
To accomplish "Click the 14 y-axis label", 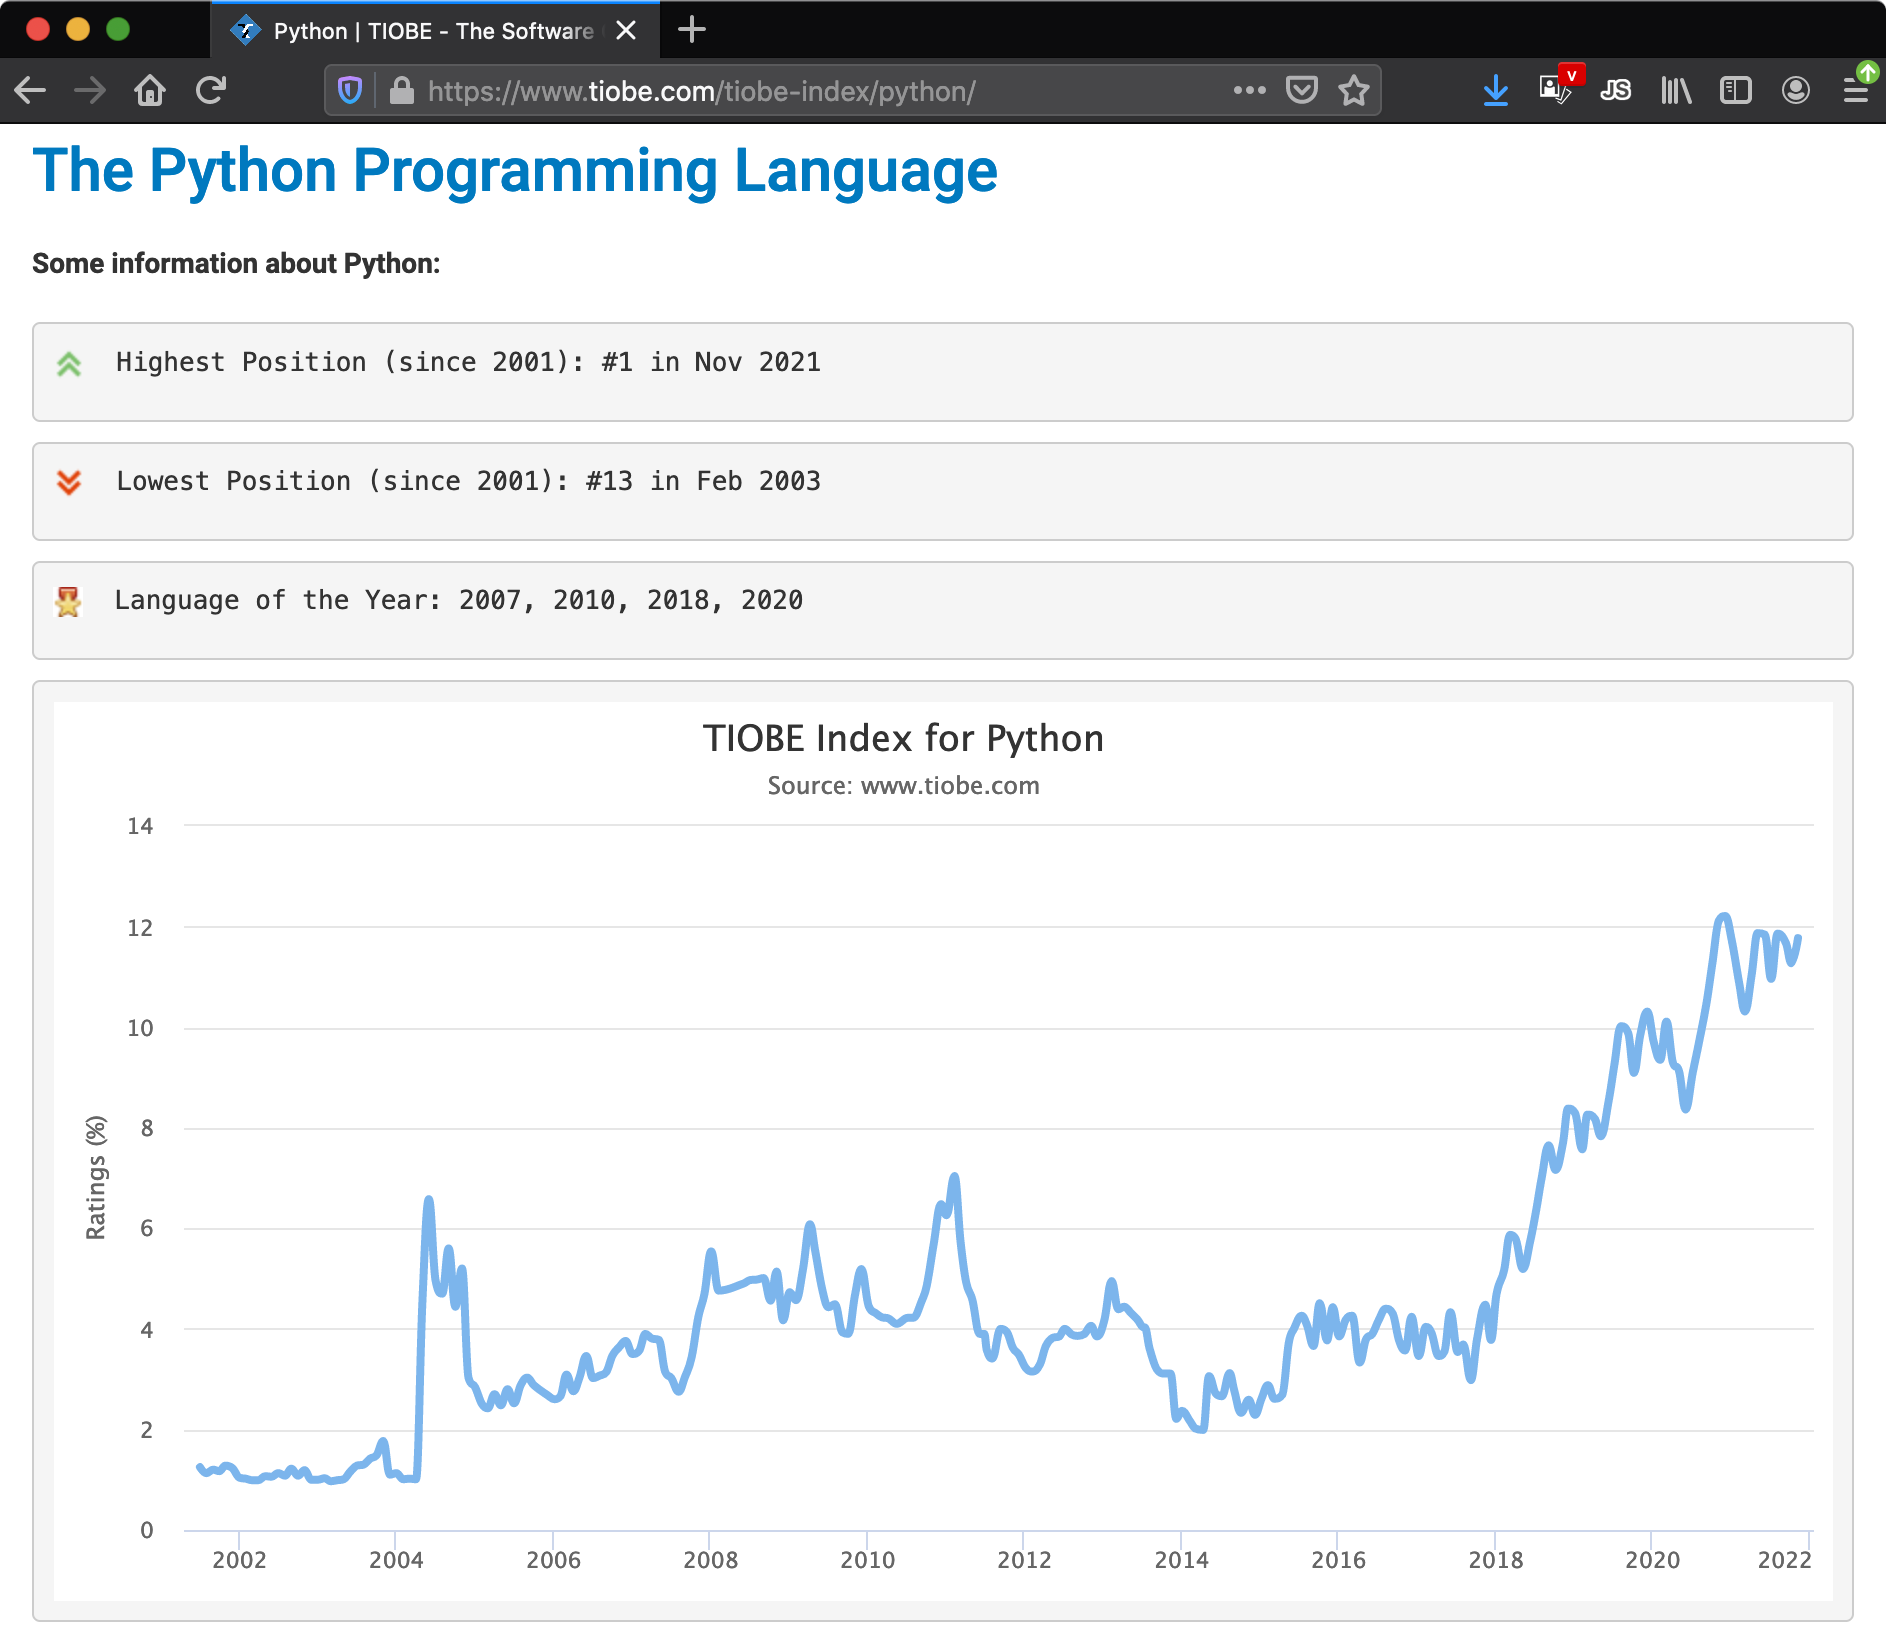I will point(140,826).
